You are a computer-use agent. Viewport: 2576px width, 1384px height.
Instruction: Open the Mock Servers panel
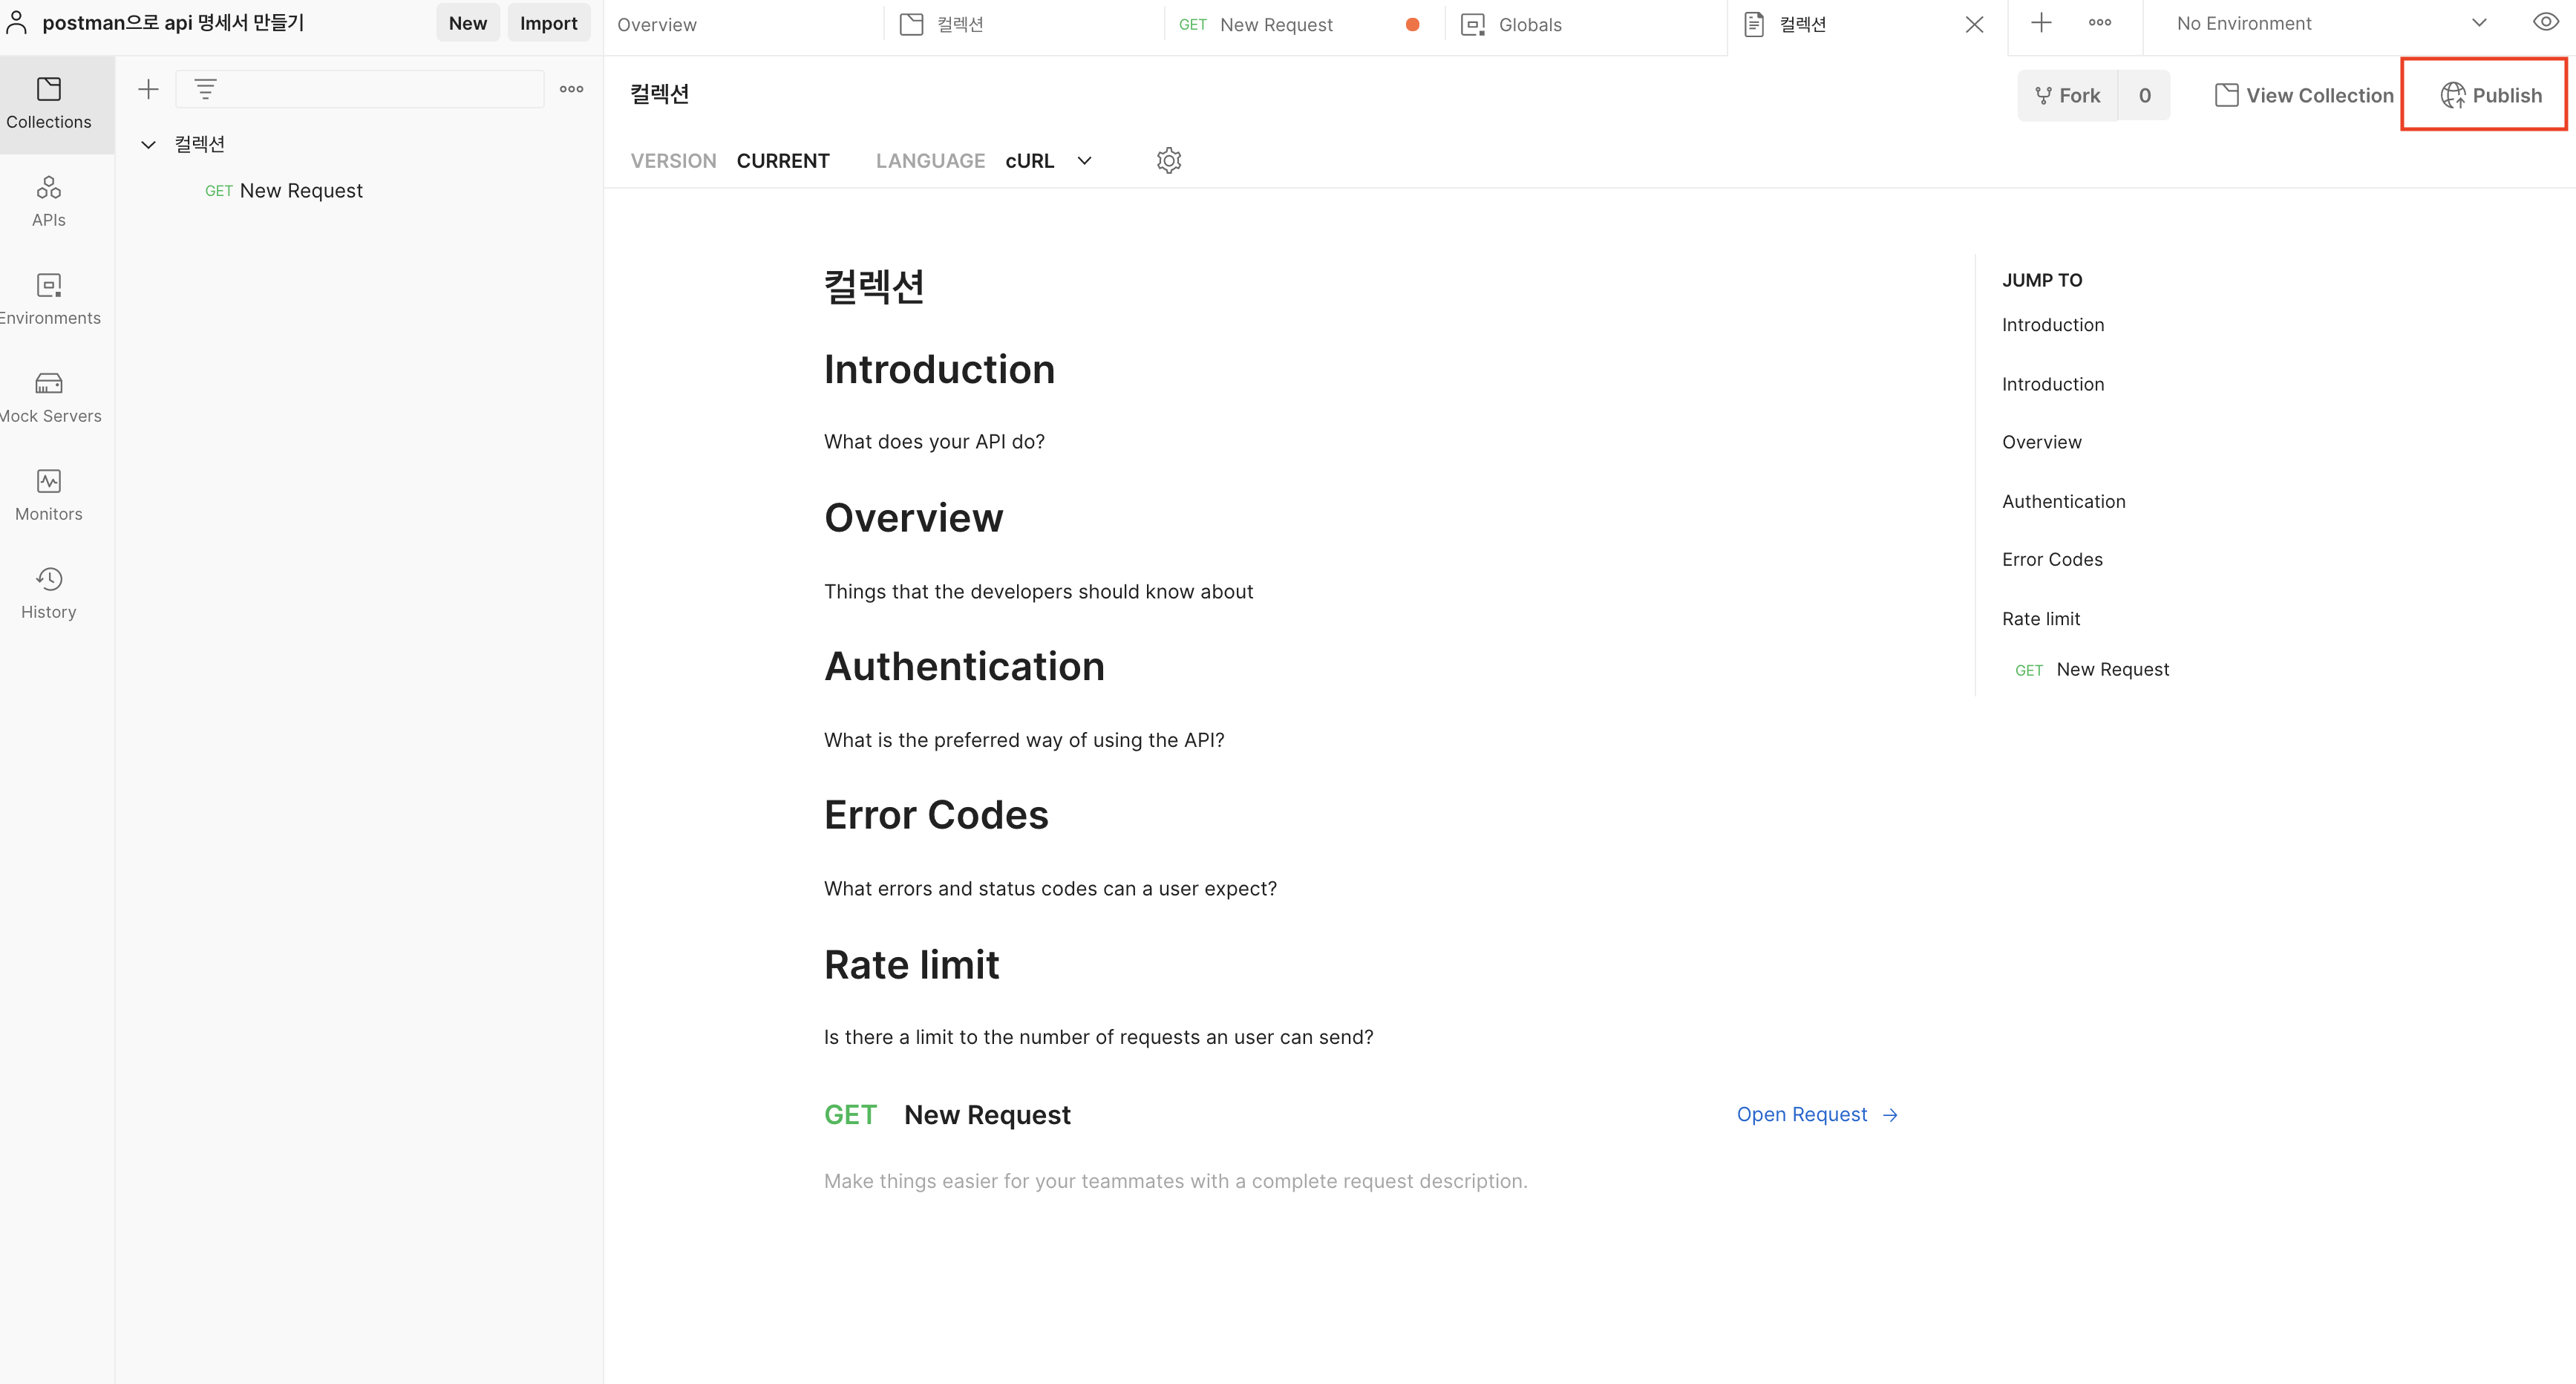coord(48,395)
